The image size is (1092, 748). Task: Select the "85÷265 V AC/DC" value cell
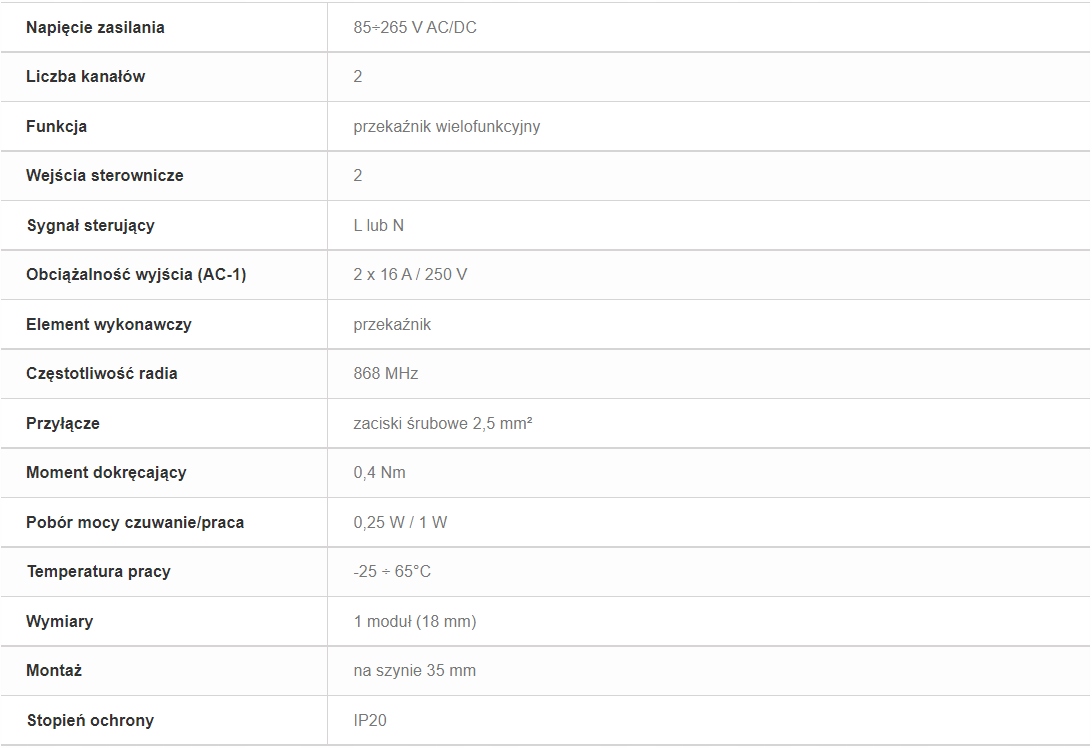pyautogui.click(x=415, y=27)
